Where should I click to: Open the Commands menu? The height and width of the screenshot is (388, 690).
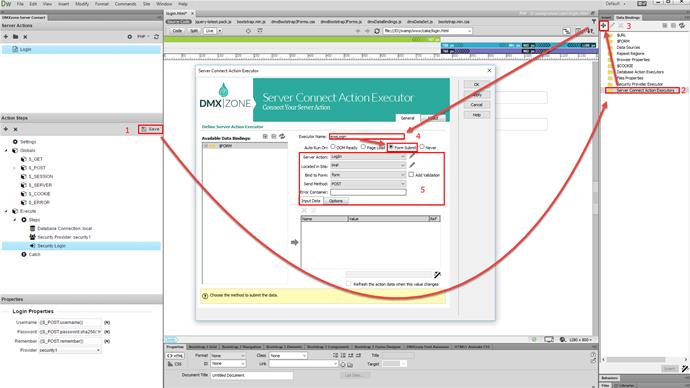tap(125, 4)
